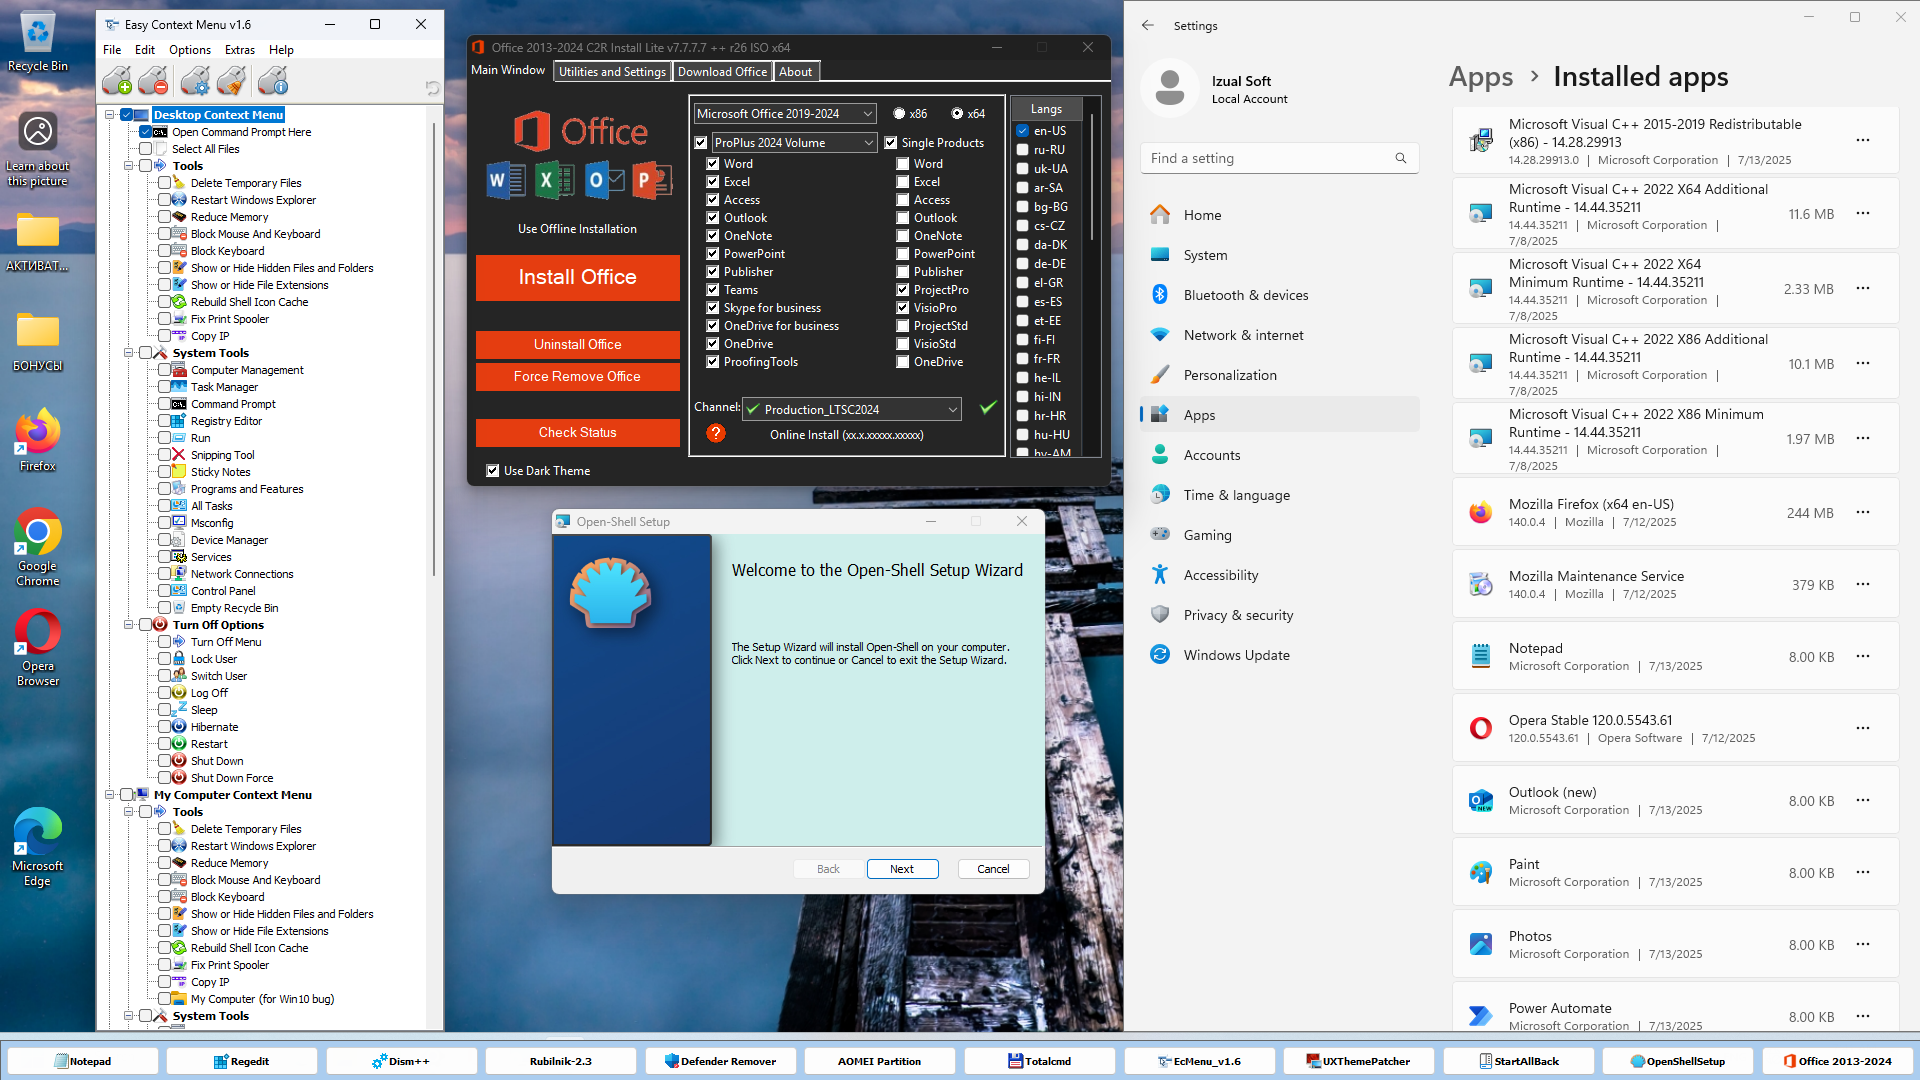
Task: Open three-dots menu for Paint app
Action: click(1863, 872)
